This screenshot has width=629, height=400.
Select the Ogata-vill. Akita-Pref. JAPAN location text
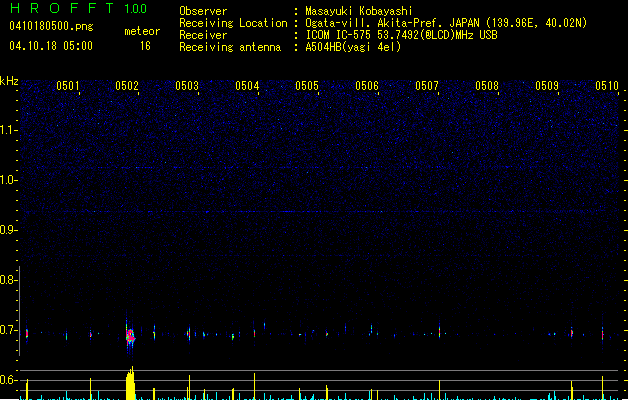tap(446, 23)
